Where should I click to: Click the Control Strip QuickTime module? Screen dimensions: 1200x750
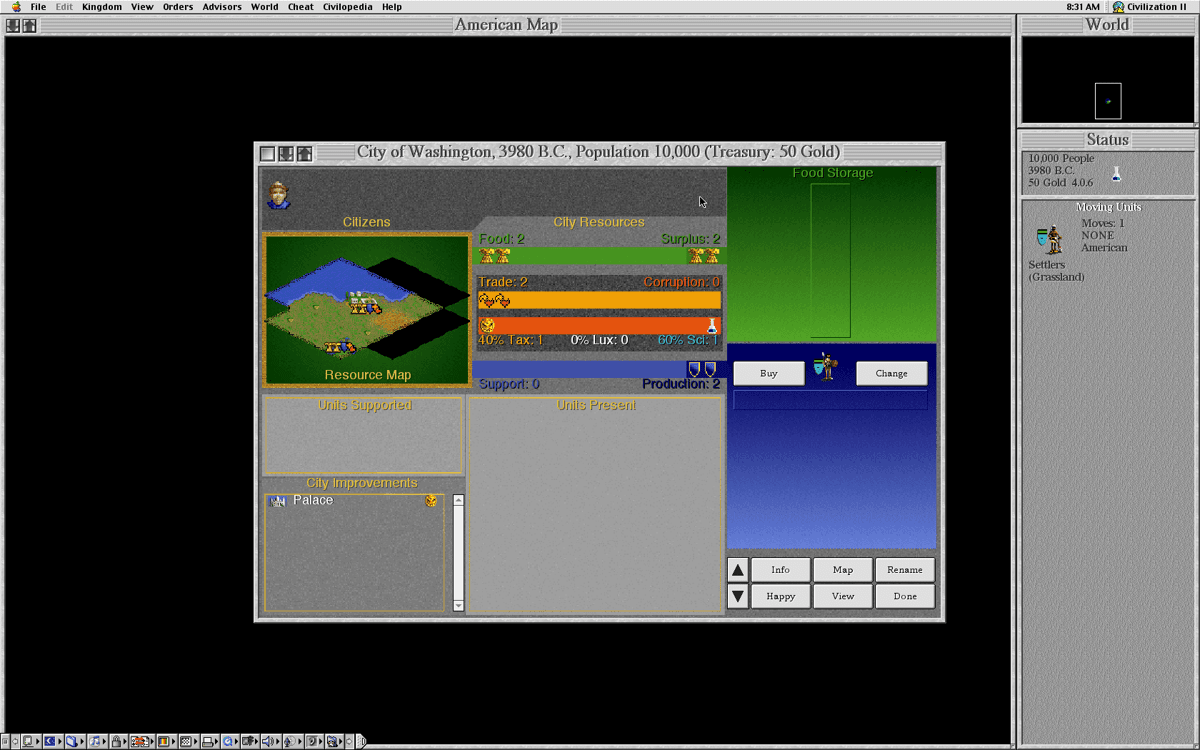(229, 742)
